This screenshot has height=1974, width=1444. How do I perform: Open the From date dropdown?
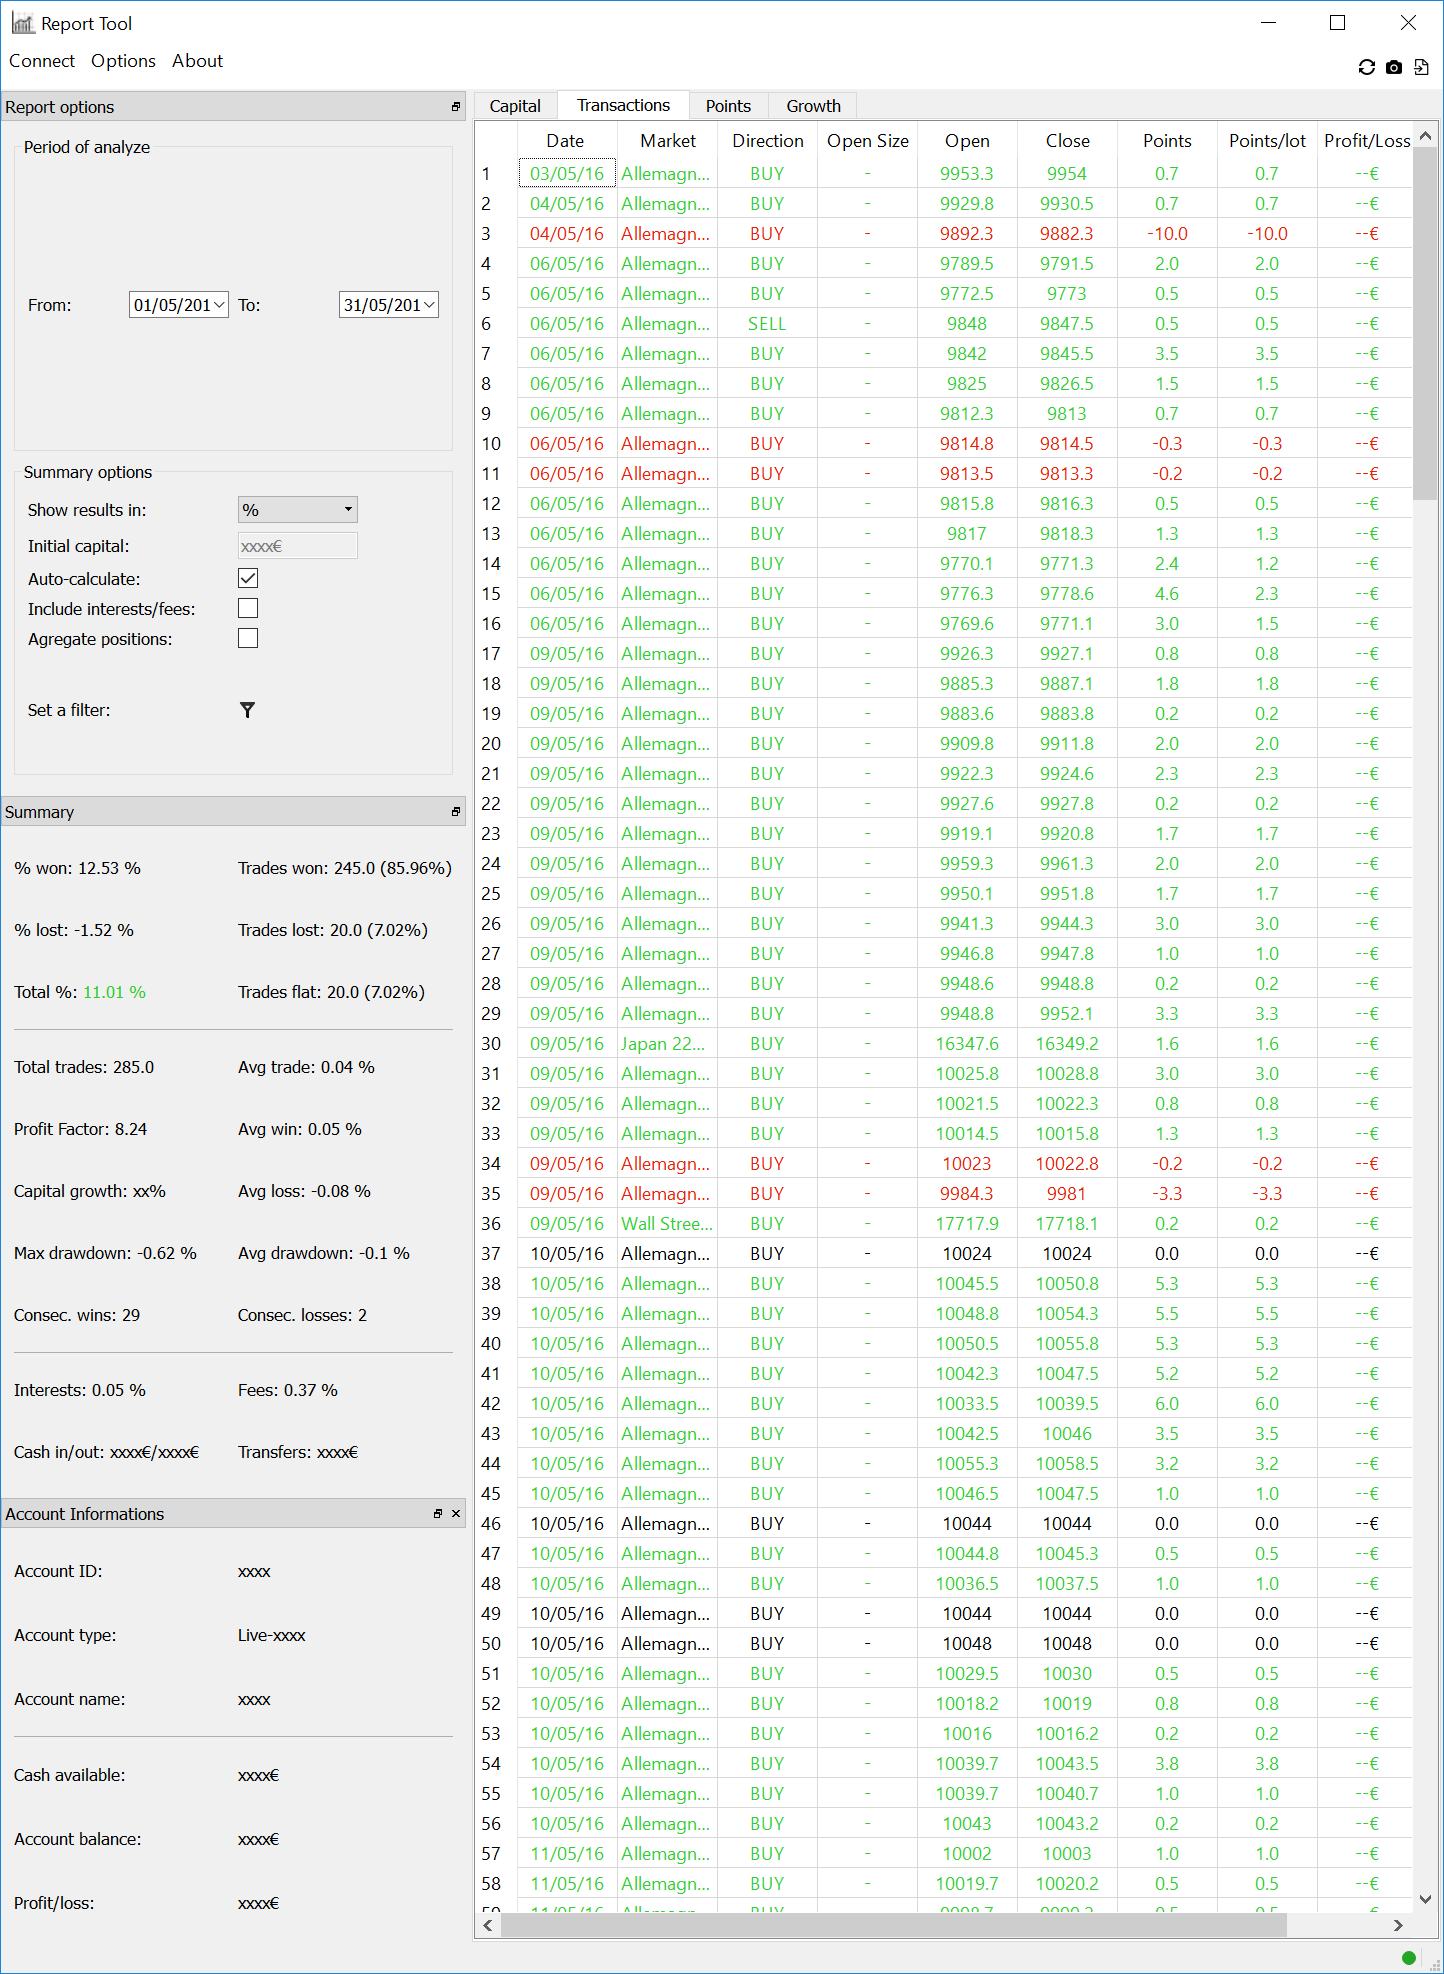click(220, 305)
